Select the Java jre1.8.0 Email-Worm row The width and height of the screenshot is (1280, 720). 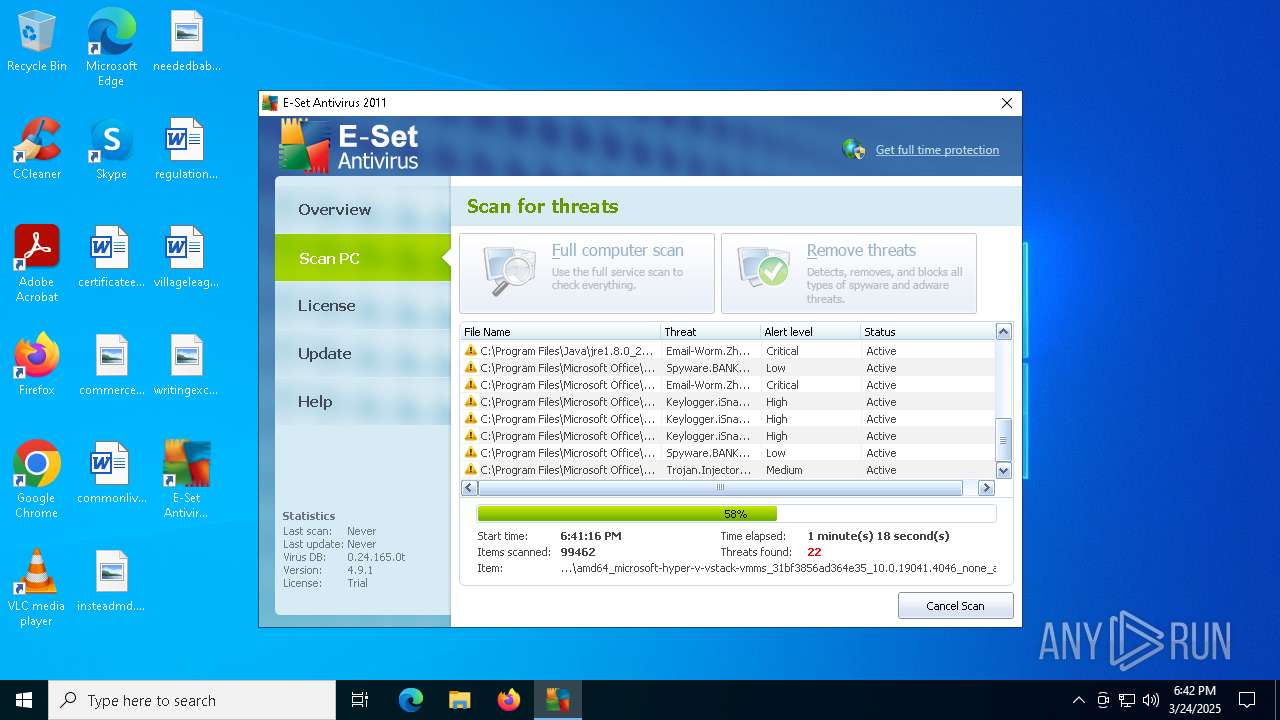[x=727, y=351]
